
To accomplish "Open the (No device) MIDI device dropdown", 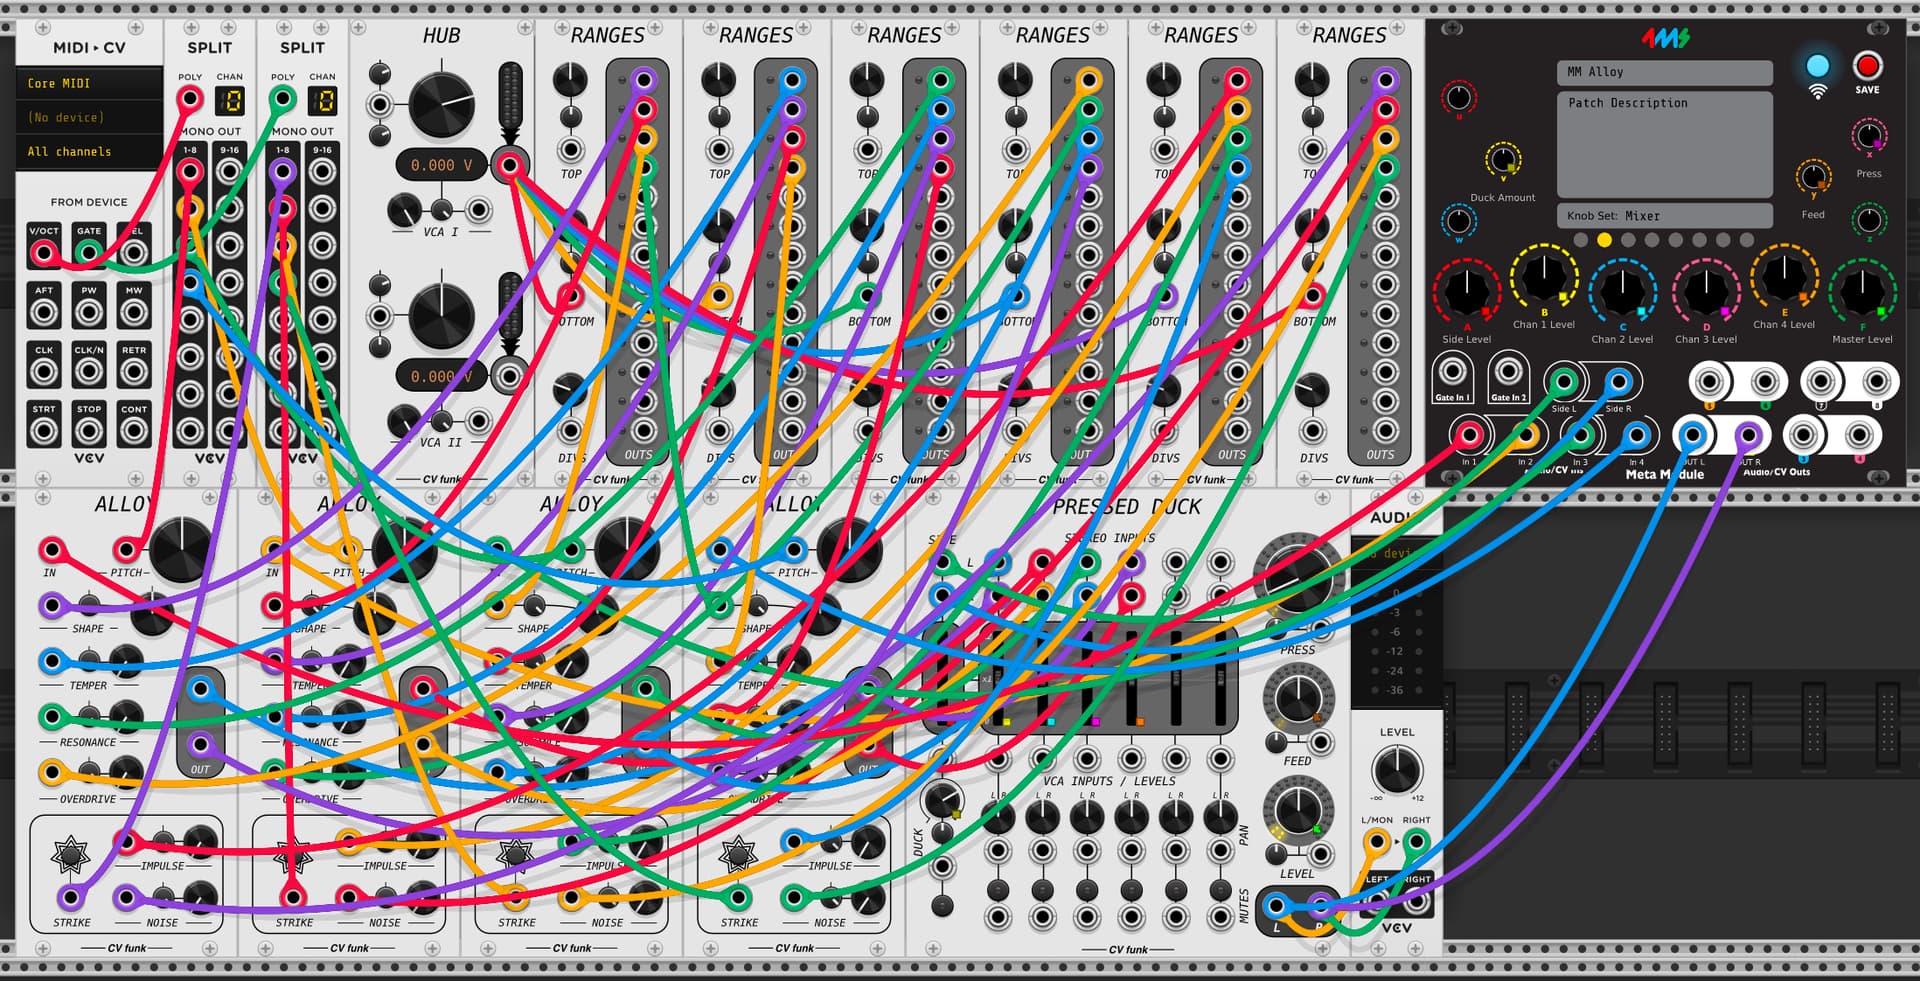I will tap(89, 117).
